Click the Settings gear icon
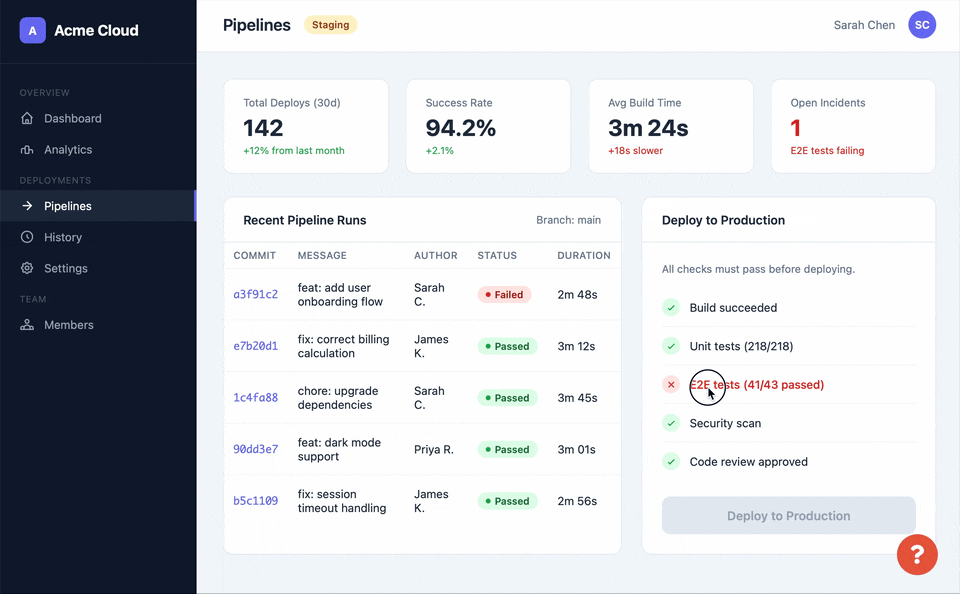 click(27, 269)
